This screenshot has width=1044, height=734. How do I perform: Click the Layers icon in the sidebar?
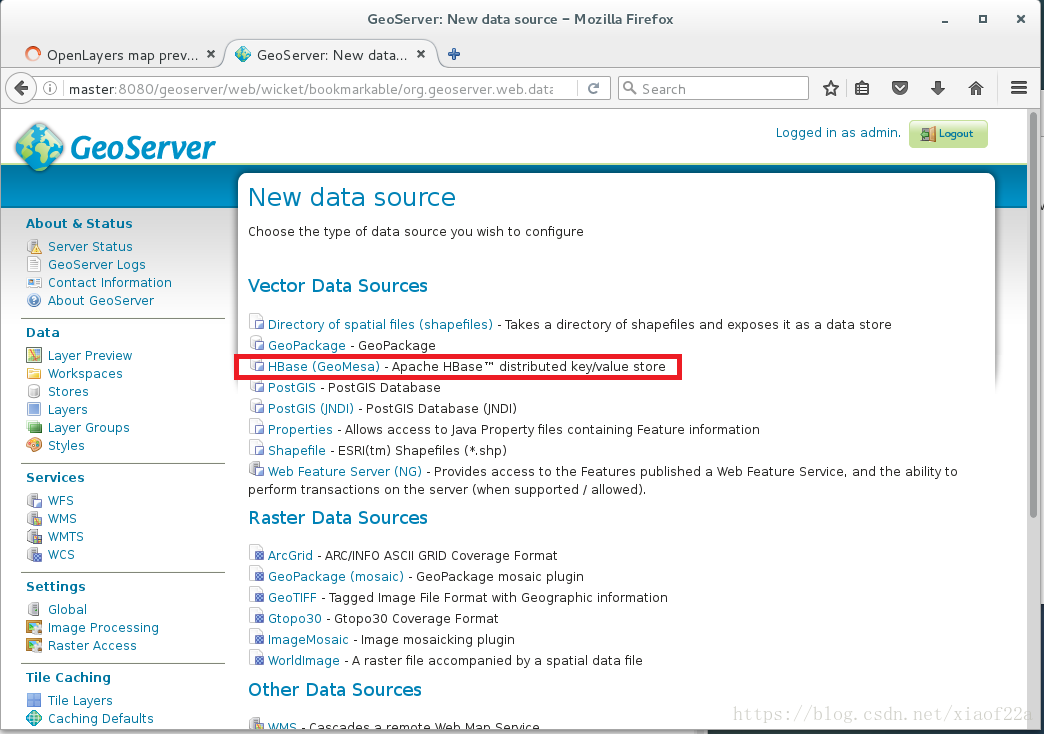34,409
